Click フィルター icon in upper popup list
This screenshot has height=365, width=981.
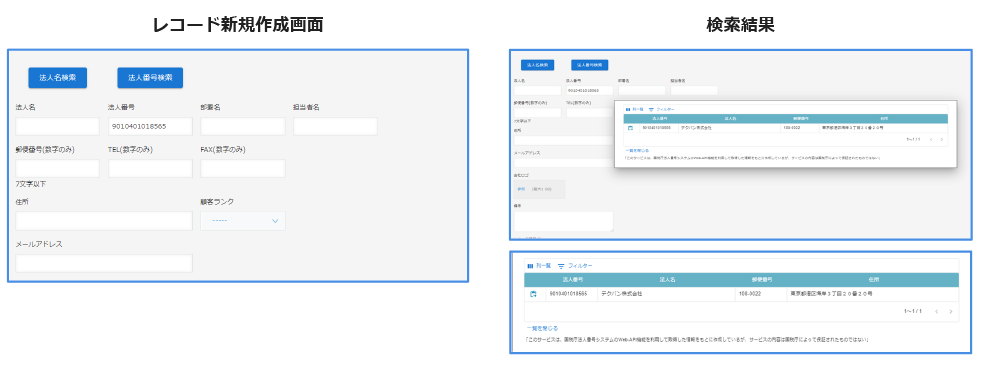click(x=651, y=110)
